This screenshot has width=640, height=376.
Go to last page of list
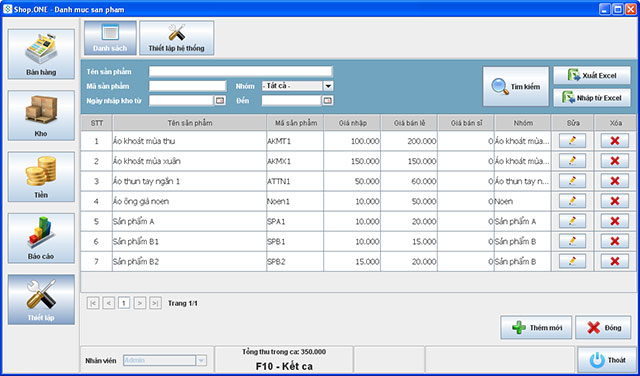coord(155,303)
